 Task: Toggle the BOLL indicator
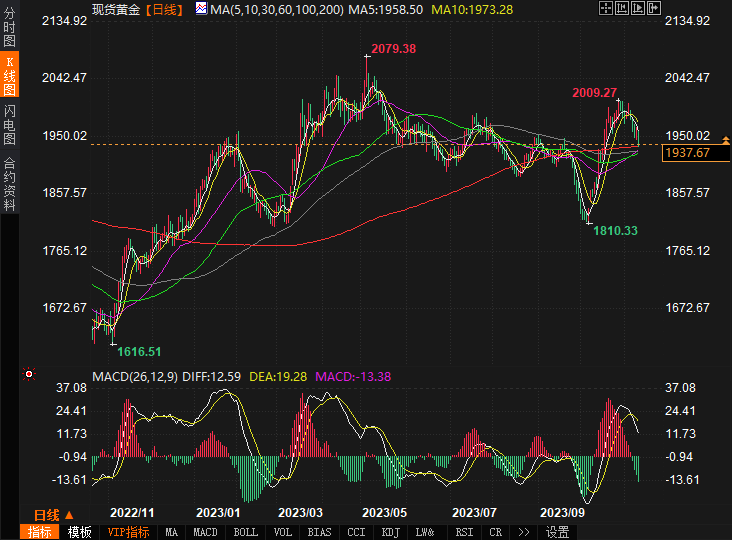click(x=245, y=532)
